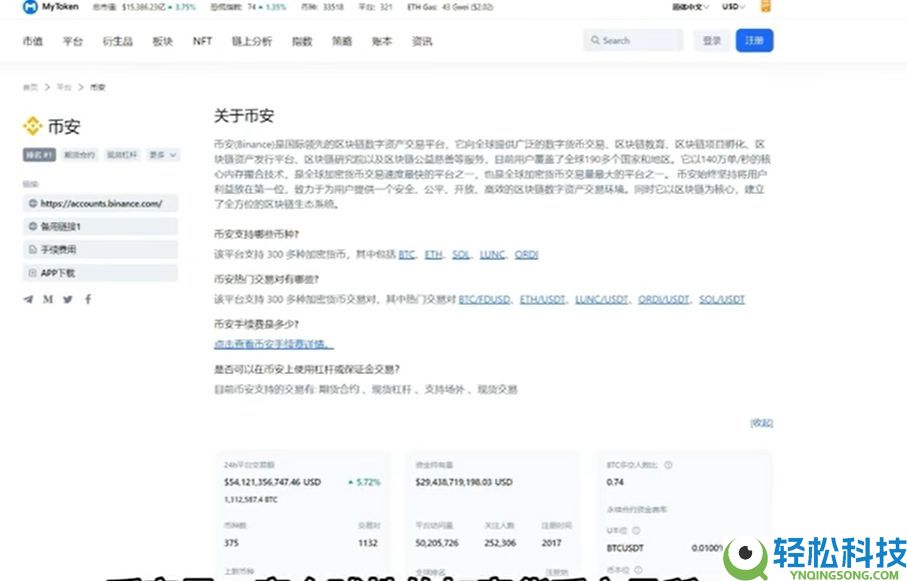Click the blue 注册 register button

[x=754, y=41]
